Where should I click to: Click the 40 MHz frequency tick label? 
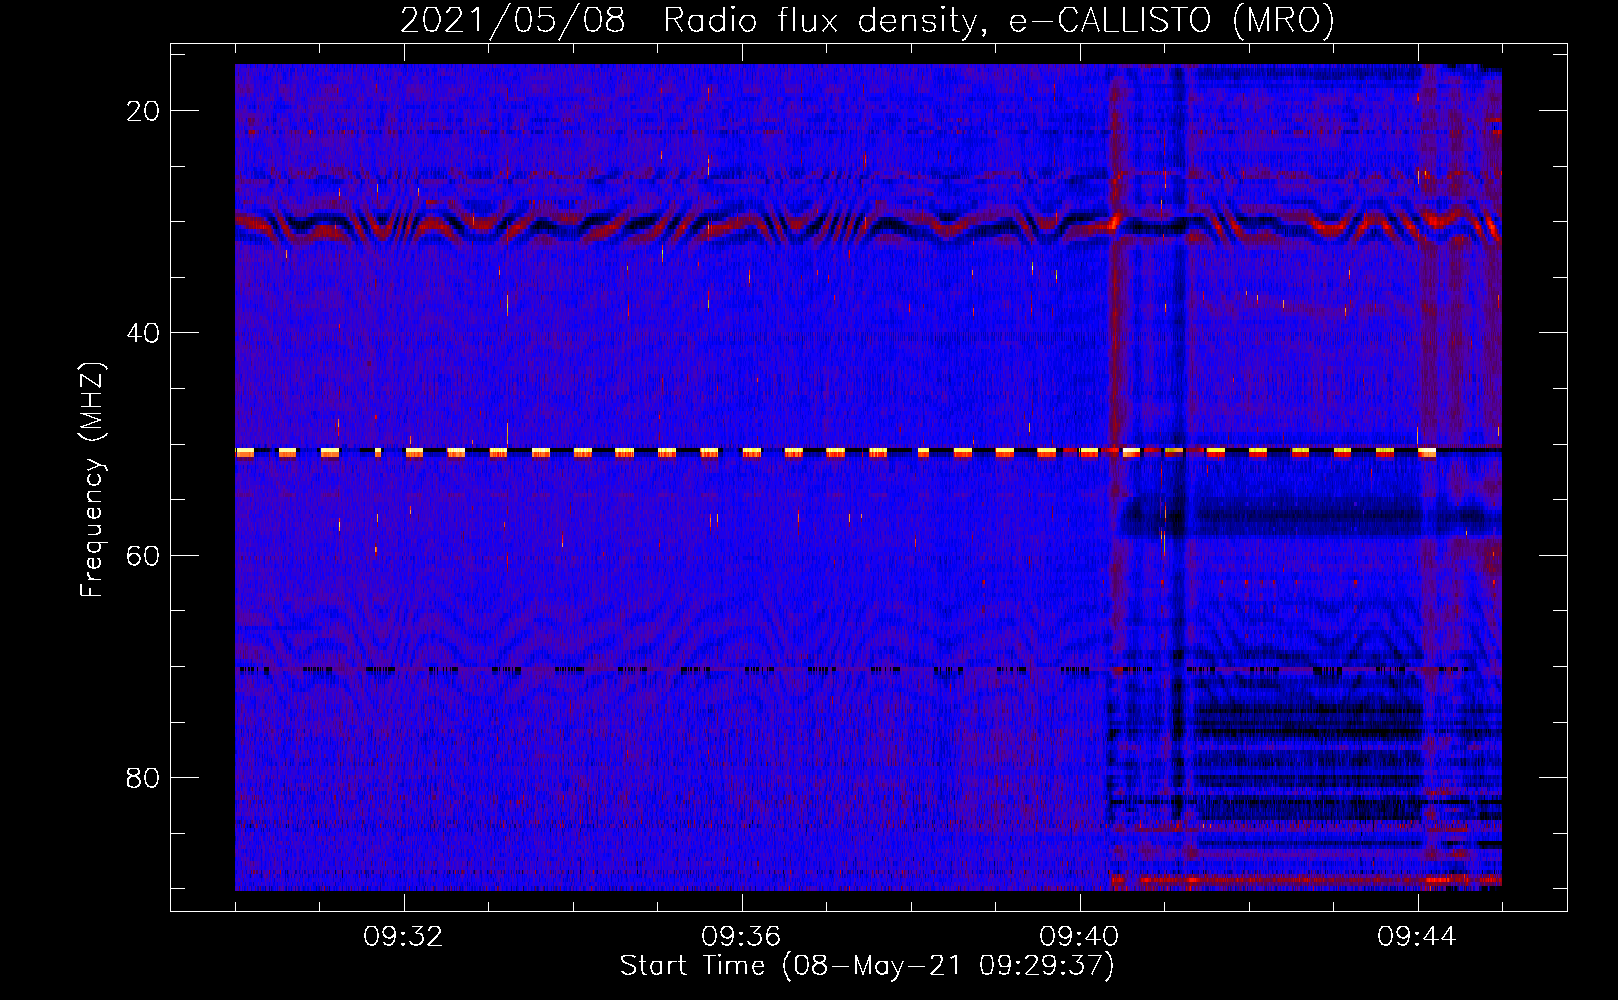point(143,333)
